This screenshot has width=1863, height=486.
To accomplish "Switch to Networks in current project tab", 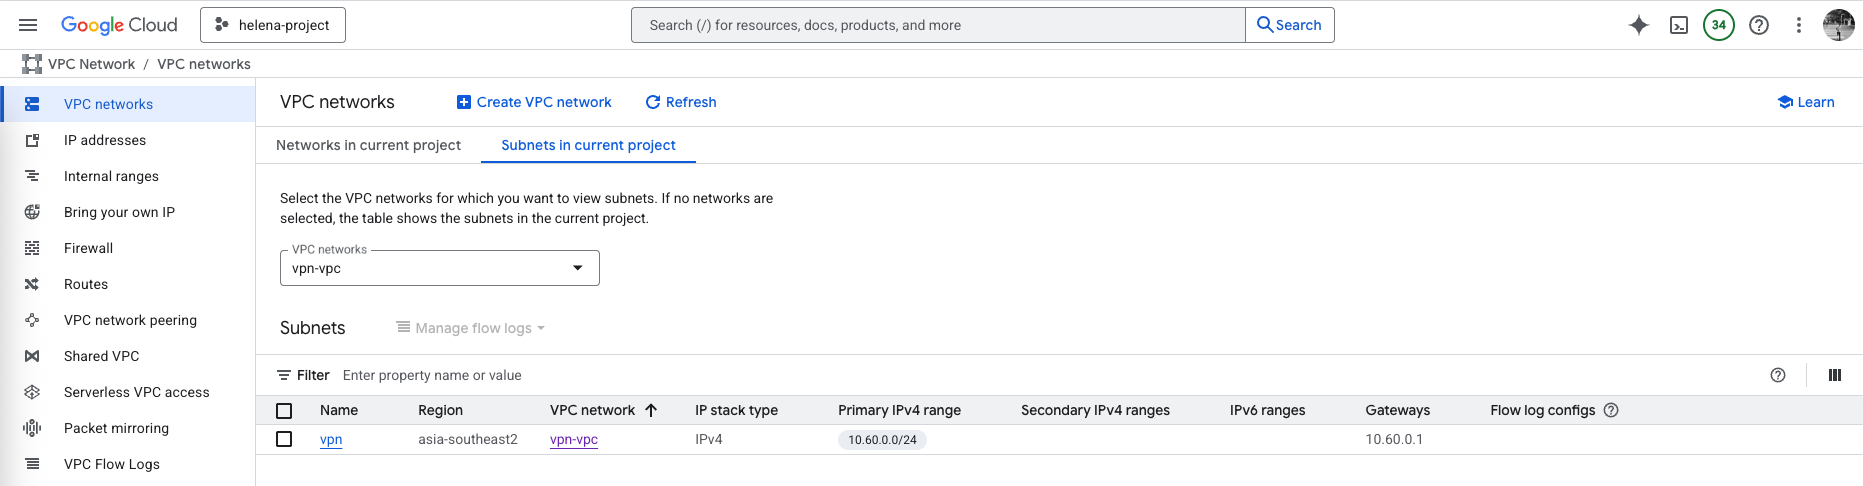I will click(x=368, y=145).
